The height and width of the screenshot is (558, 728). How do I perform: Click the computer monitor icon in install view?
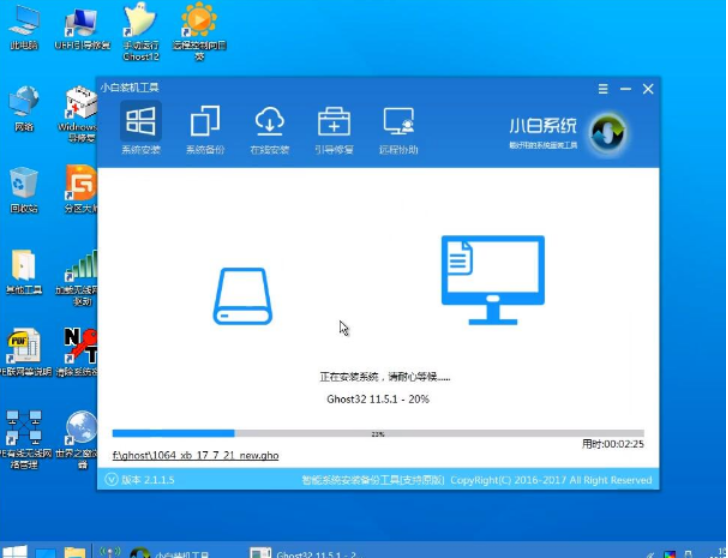tap(493, 280)
